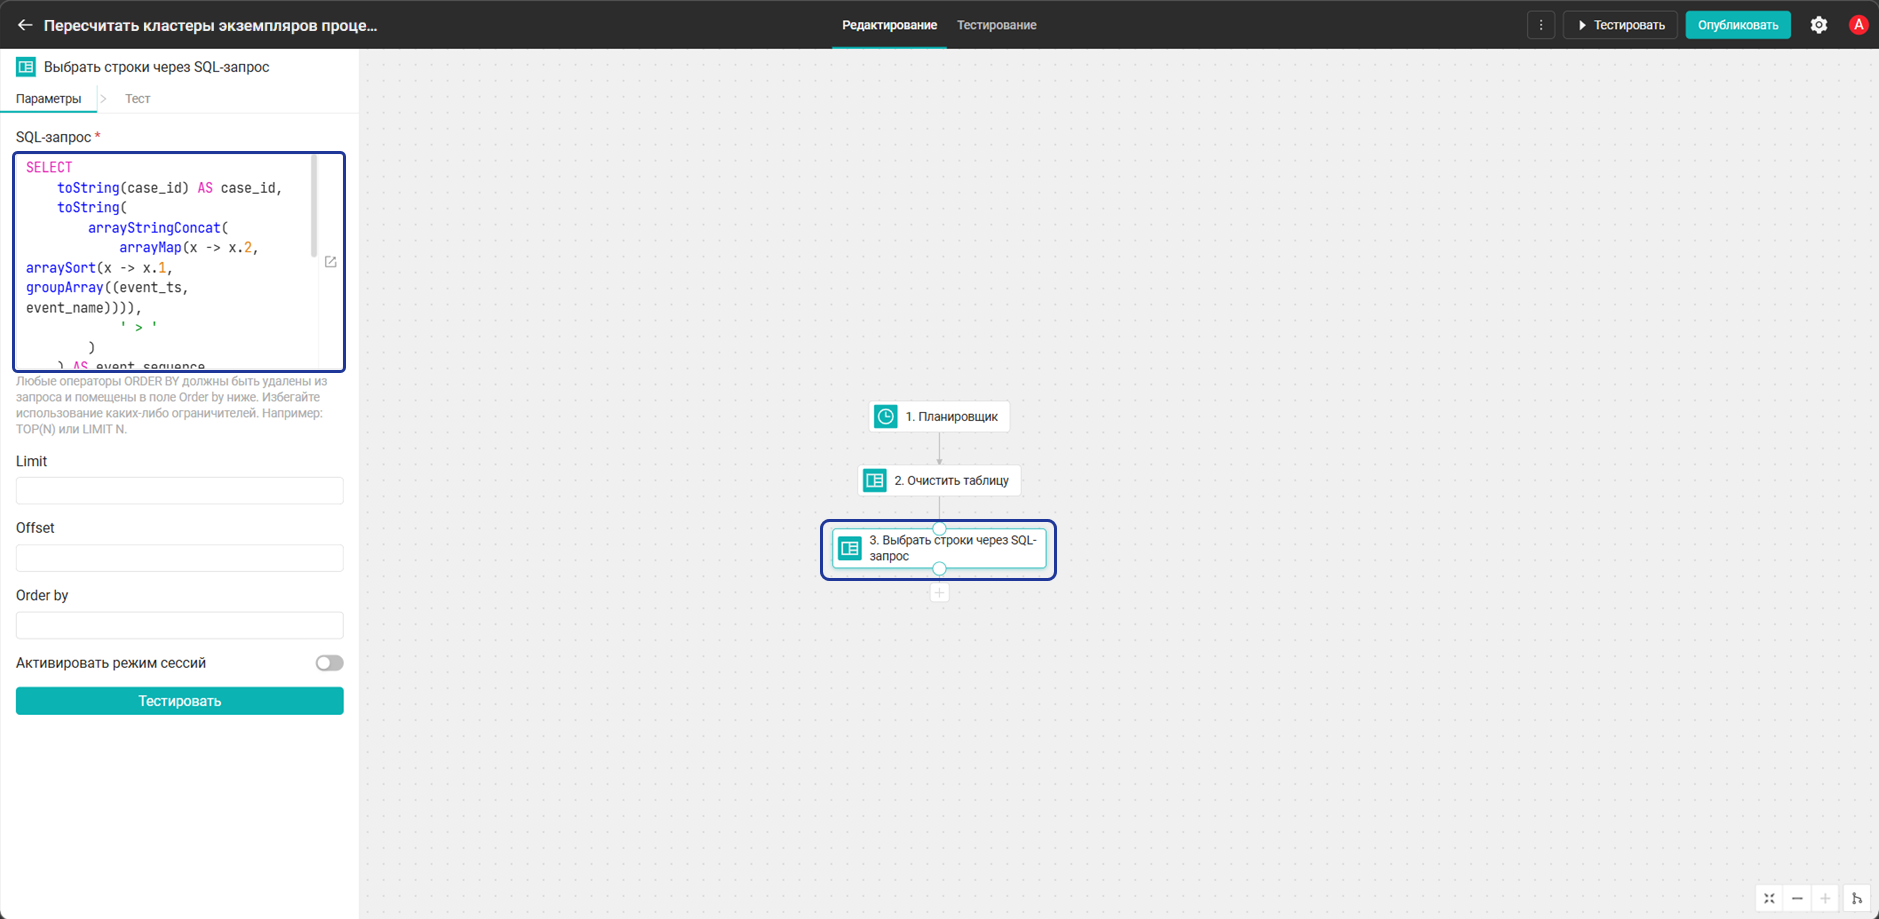Open user avatar A menu

[x=1858, y=25]
